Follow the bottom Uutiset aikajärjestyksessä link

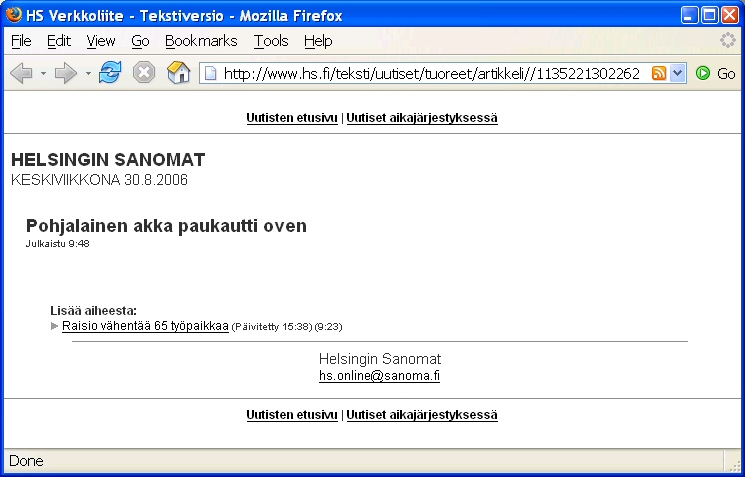422,415
